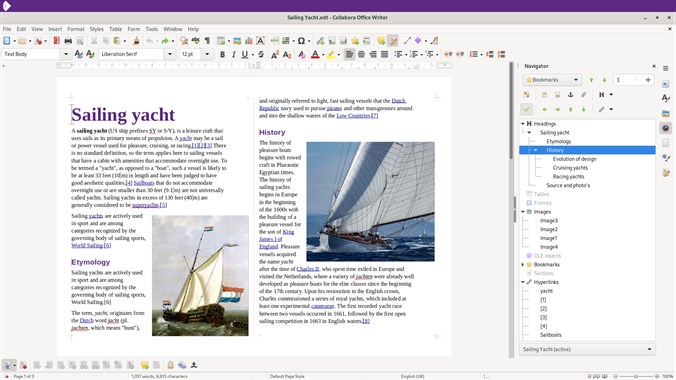Toggle formatting marks pilcrow icon
Image resolution: width=676 pixels, height=380 pixels.
pos(207,41)
